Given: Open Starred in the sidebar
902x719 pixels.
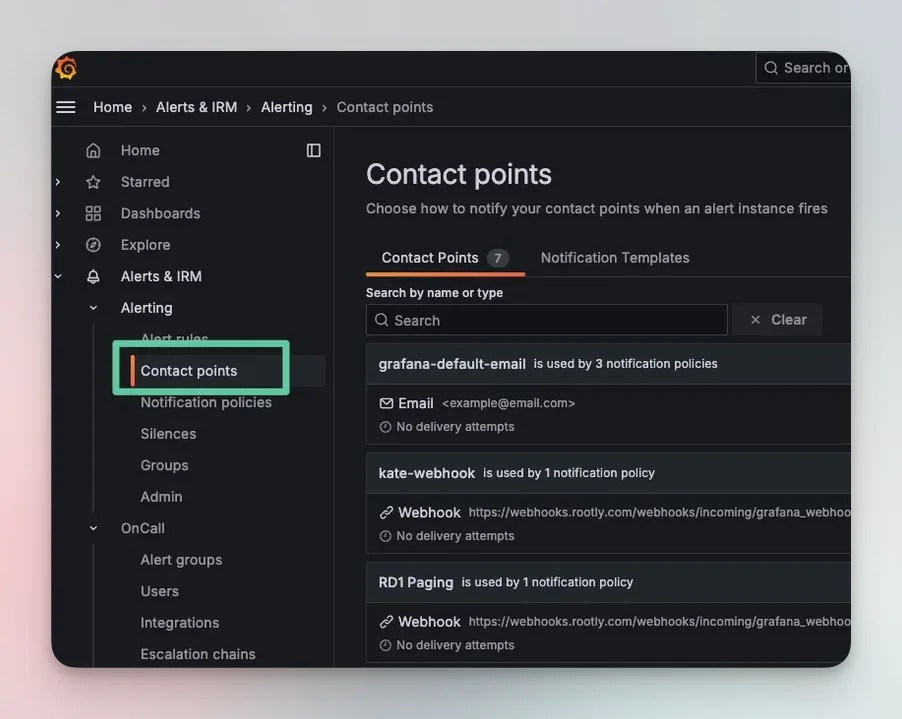Looking at the screenshot, I should click(x=145, y=182).
